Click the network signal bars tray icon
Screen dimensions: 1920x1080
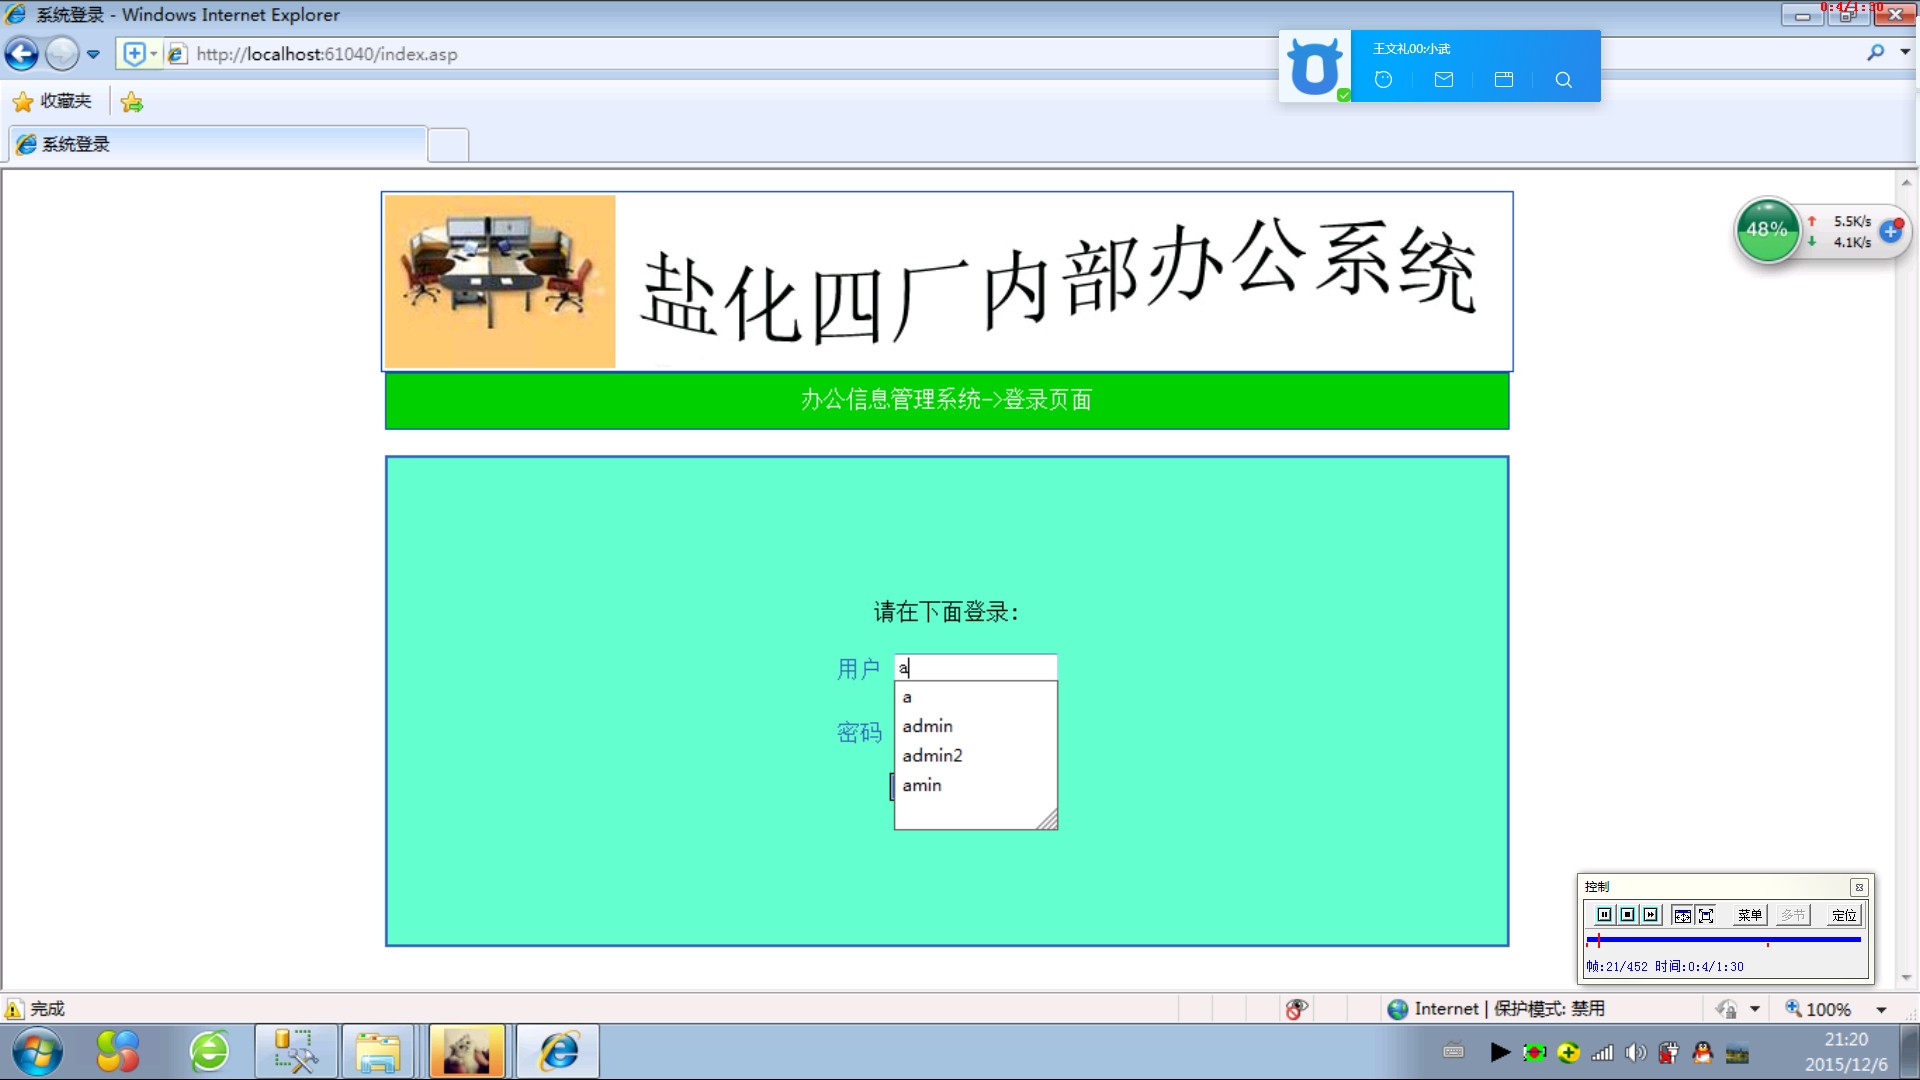click(x=1602, y=1052)
